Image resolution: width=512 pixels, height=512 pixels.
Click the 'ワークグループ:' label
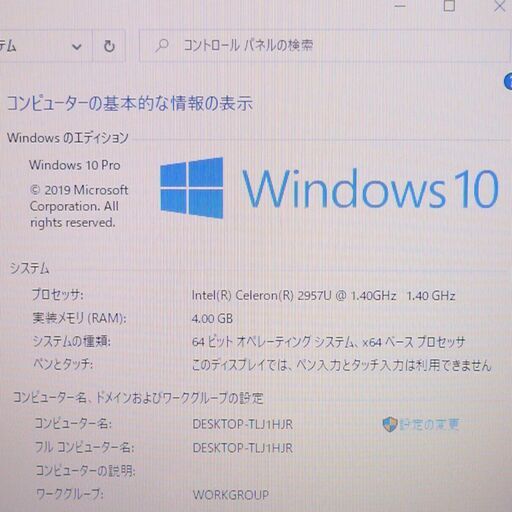(70, 494)
